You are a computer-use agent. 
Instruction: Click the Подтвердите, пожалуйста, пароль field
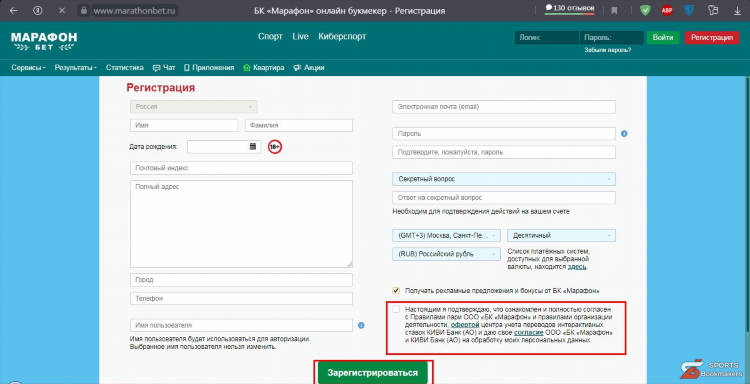coord(504,152)
